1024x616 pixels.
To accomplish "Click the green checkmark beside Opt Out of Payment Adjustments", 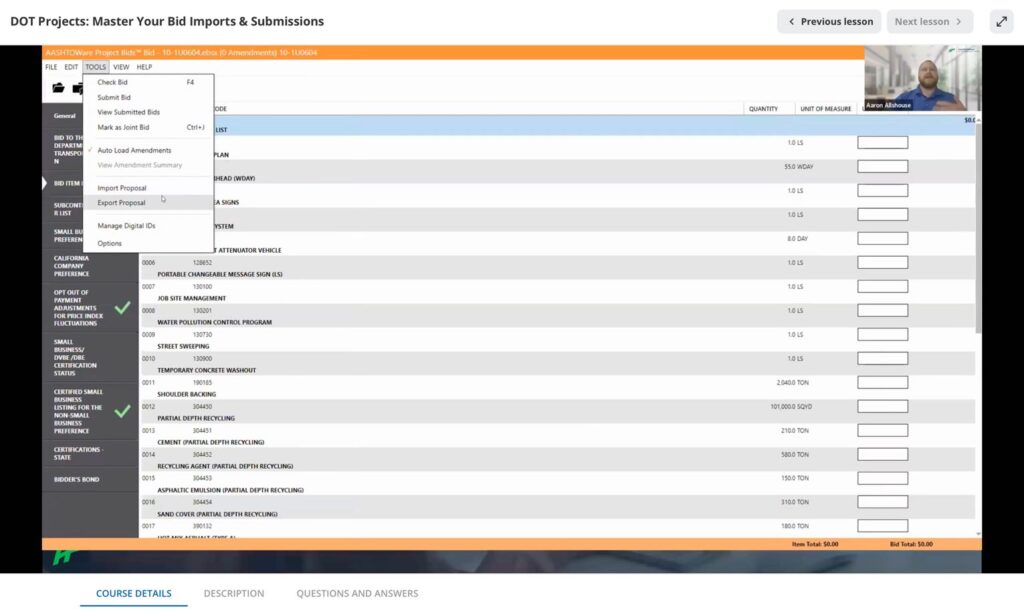I will click(122, 307).
